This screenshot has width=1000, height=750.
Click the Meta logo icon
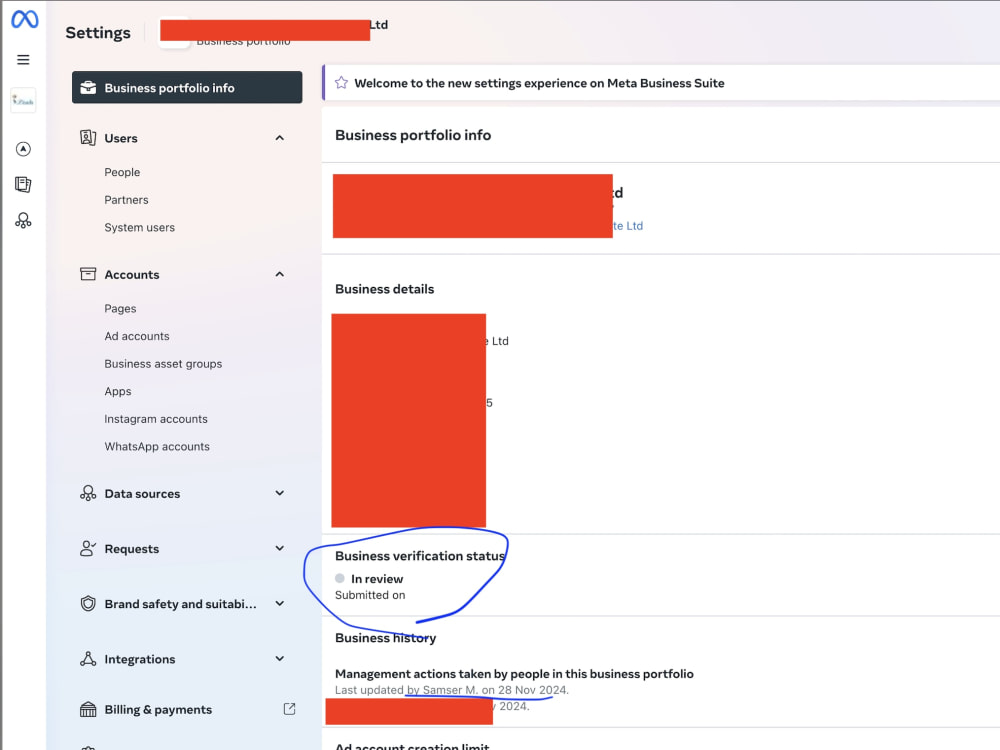pyautogui.click(x=24, y=19)
